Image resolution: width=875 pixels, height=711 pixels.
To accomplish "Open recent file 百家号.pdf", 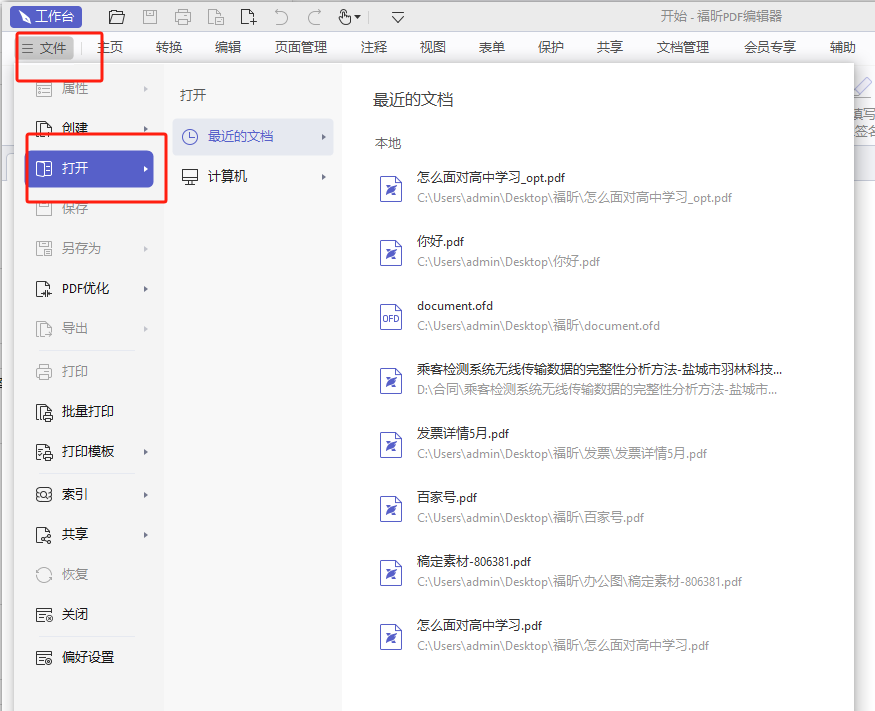I will tap(580, 508).
